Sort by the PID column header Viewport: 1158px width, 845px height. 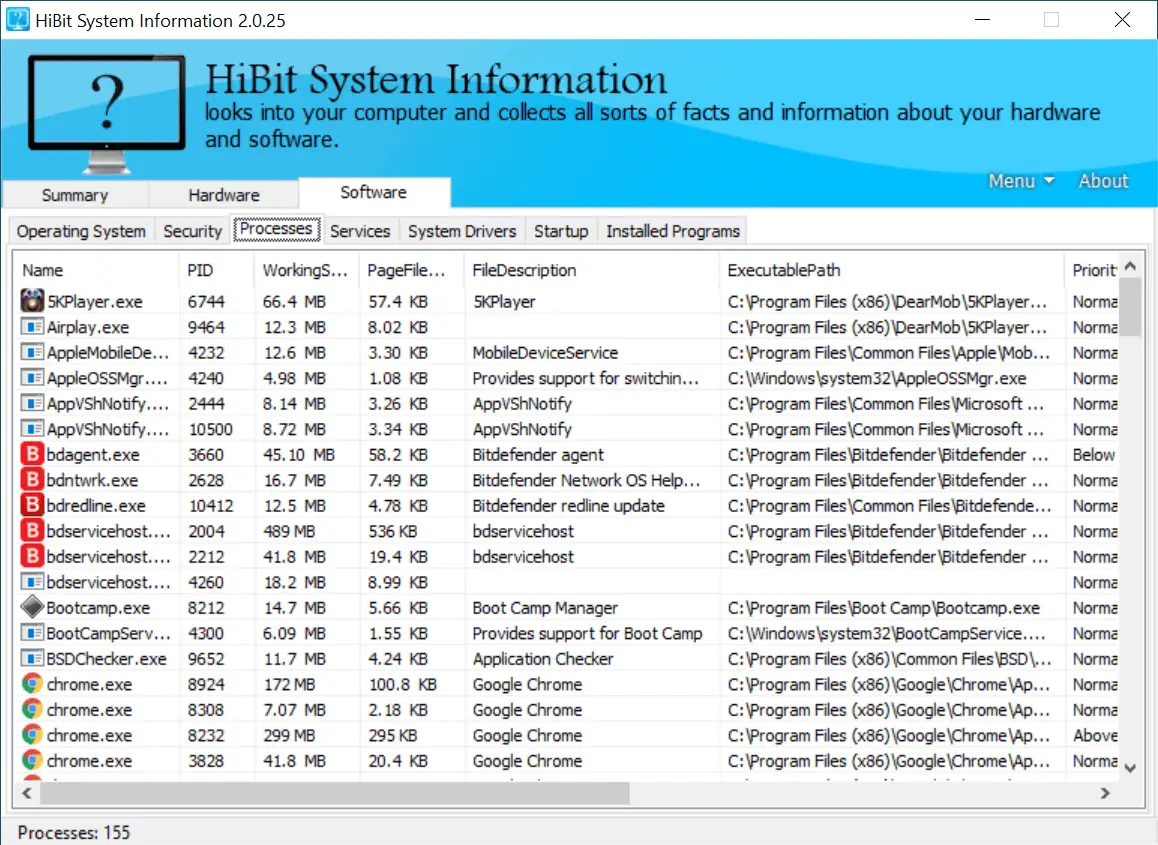click(x=216, y=270)
